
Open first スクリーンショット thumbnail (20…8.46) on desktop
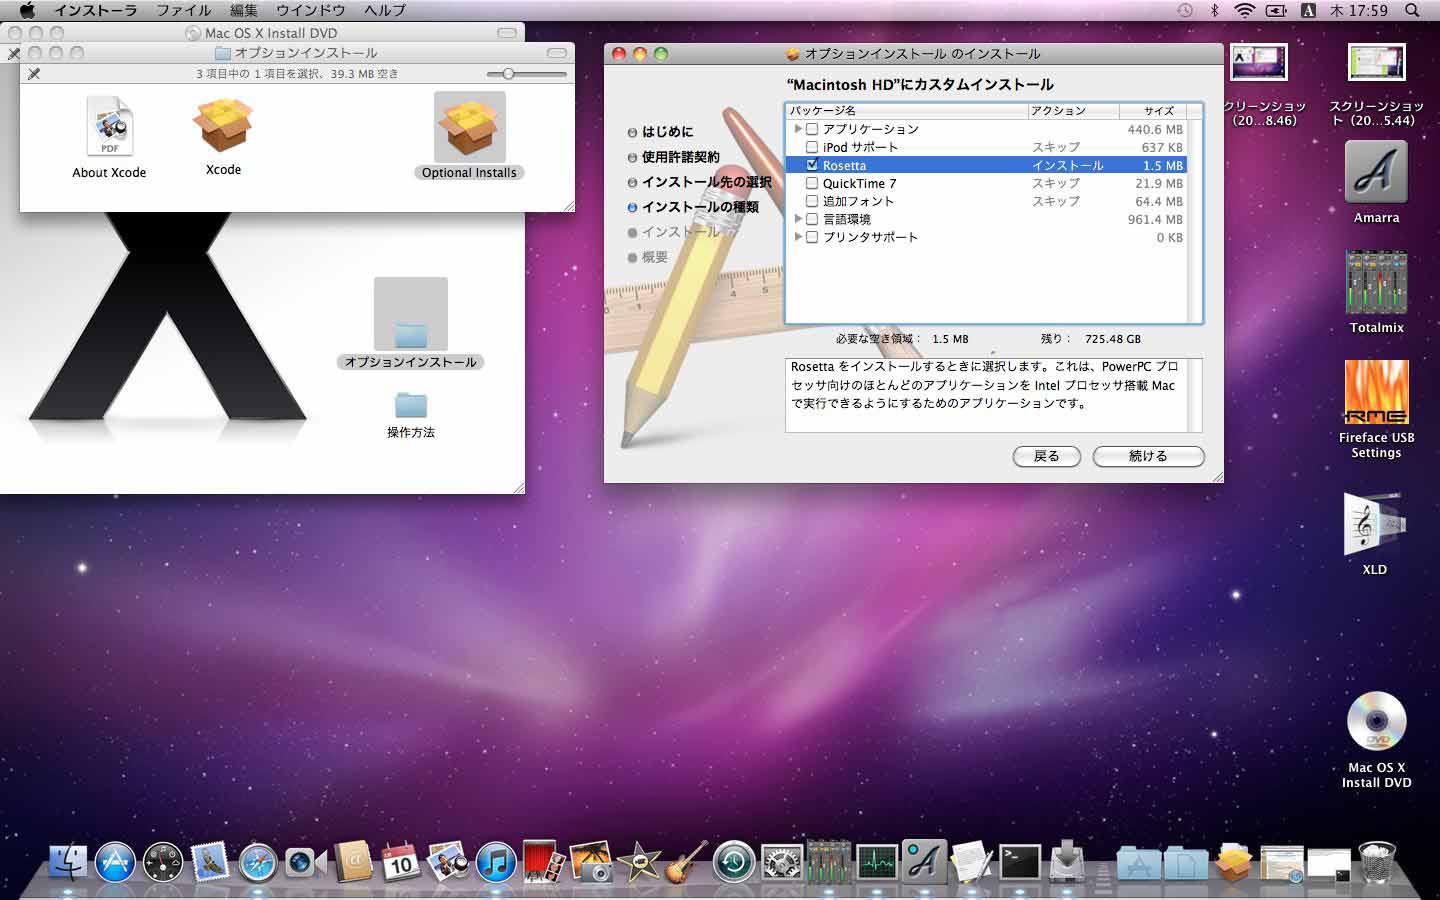point(1259,63)
